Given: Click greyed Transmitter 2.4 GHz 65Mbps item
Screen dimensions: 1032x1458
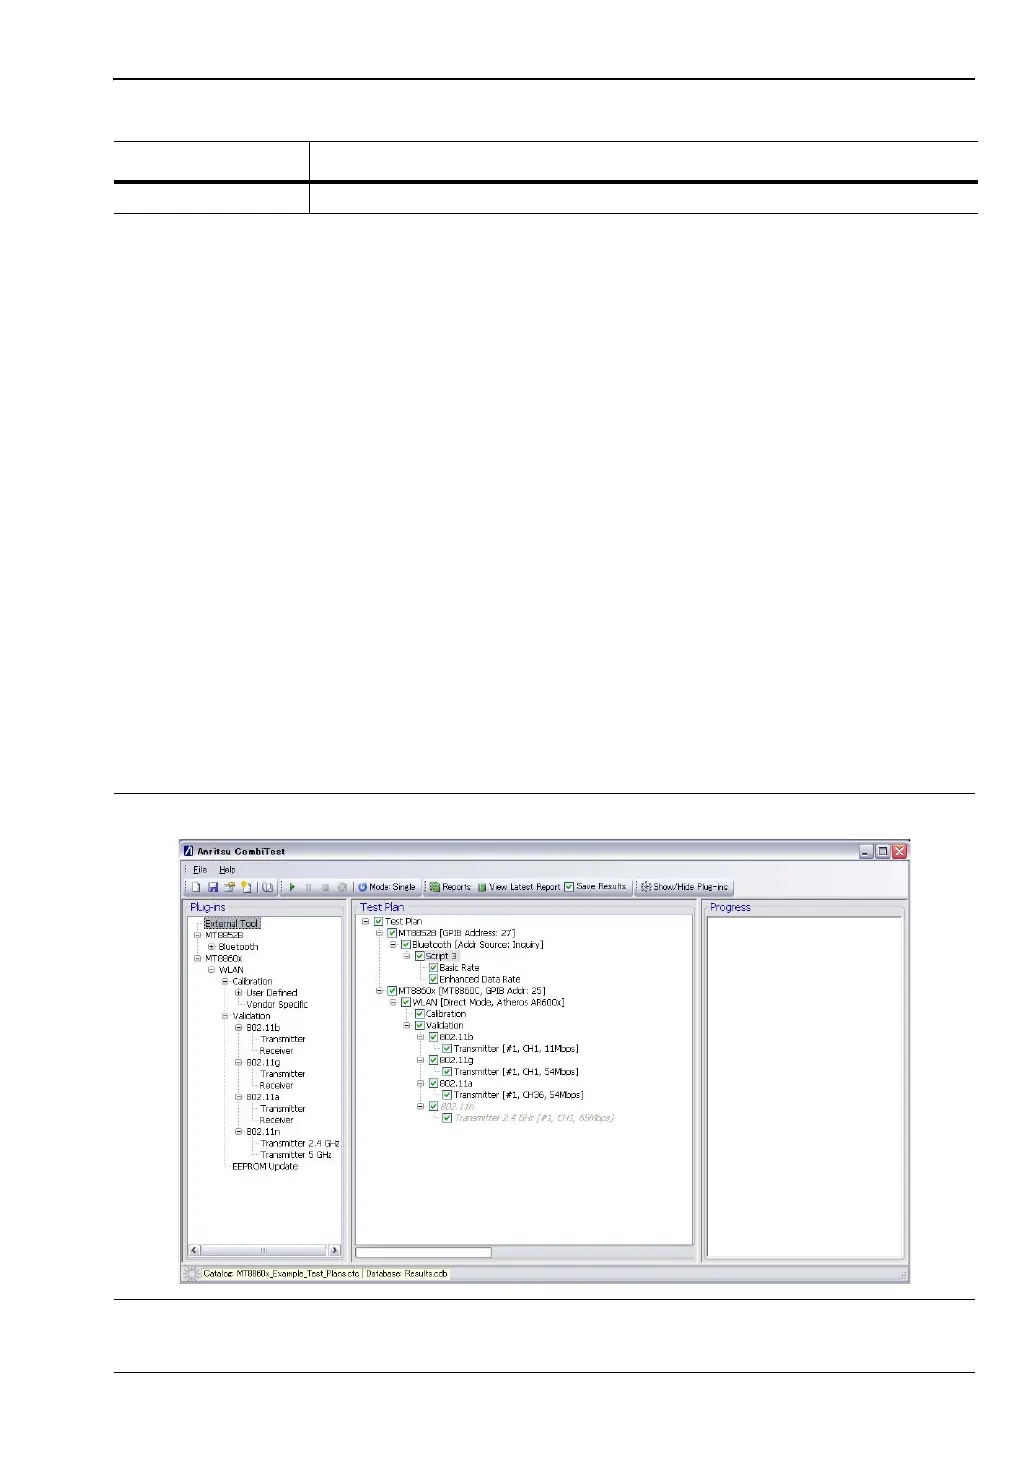Looking at the screenshot, I should 534,1118.
